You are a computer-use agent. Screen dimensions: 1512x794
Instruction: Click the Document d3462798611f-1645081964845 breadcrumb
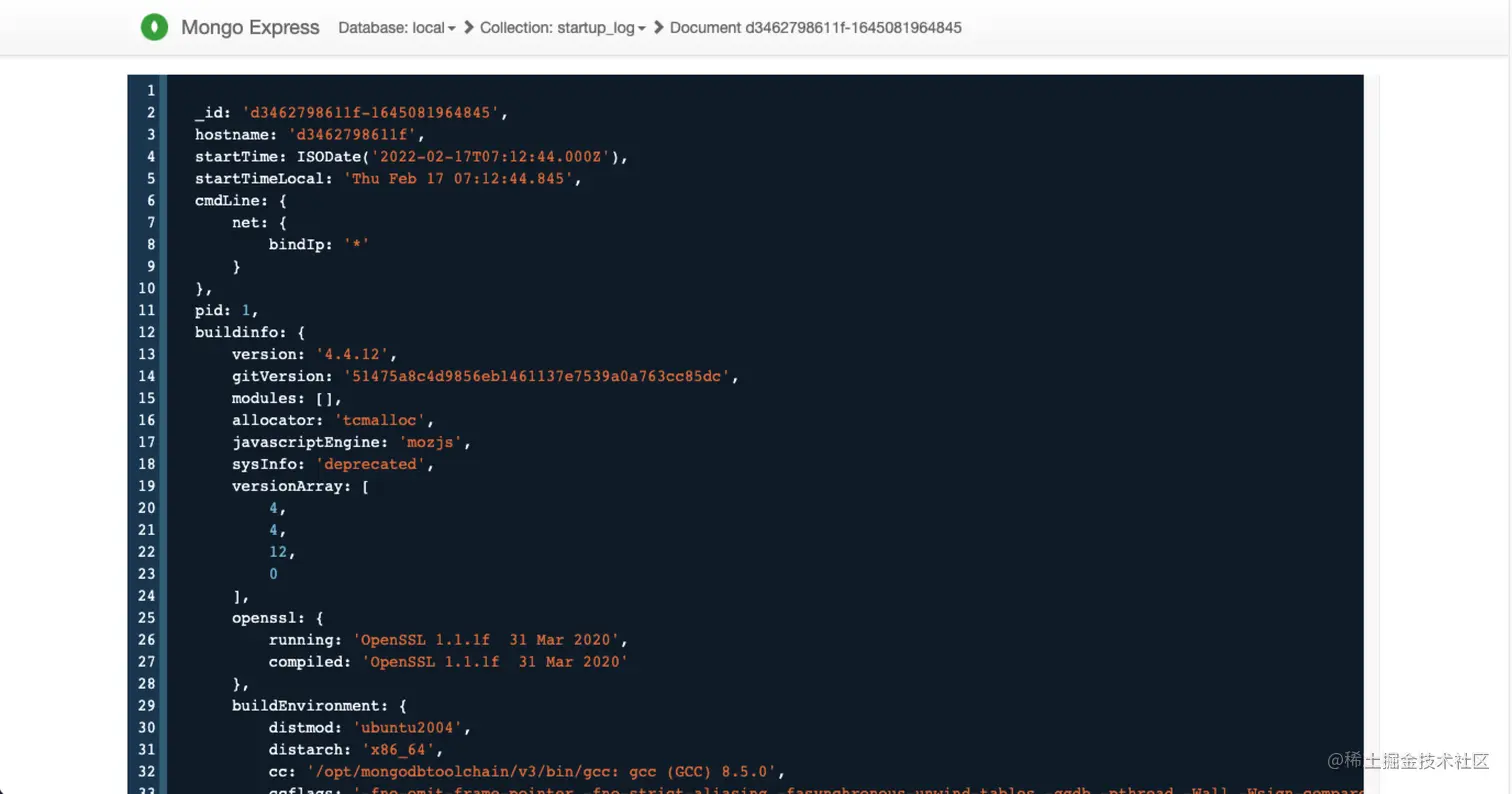tap(816, 28)
